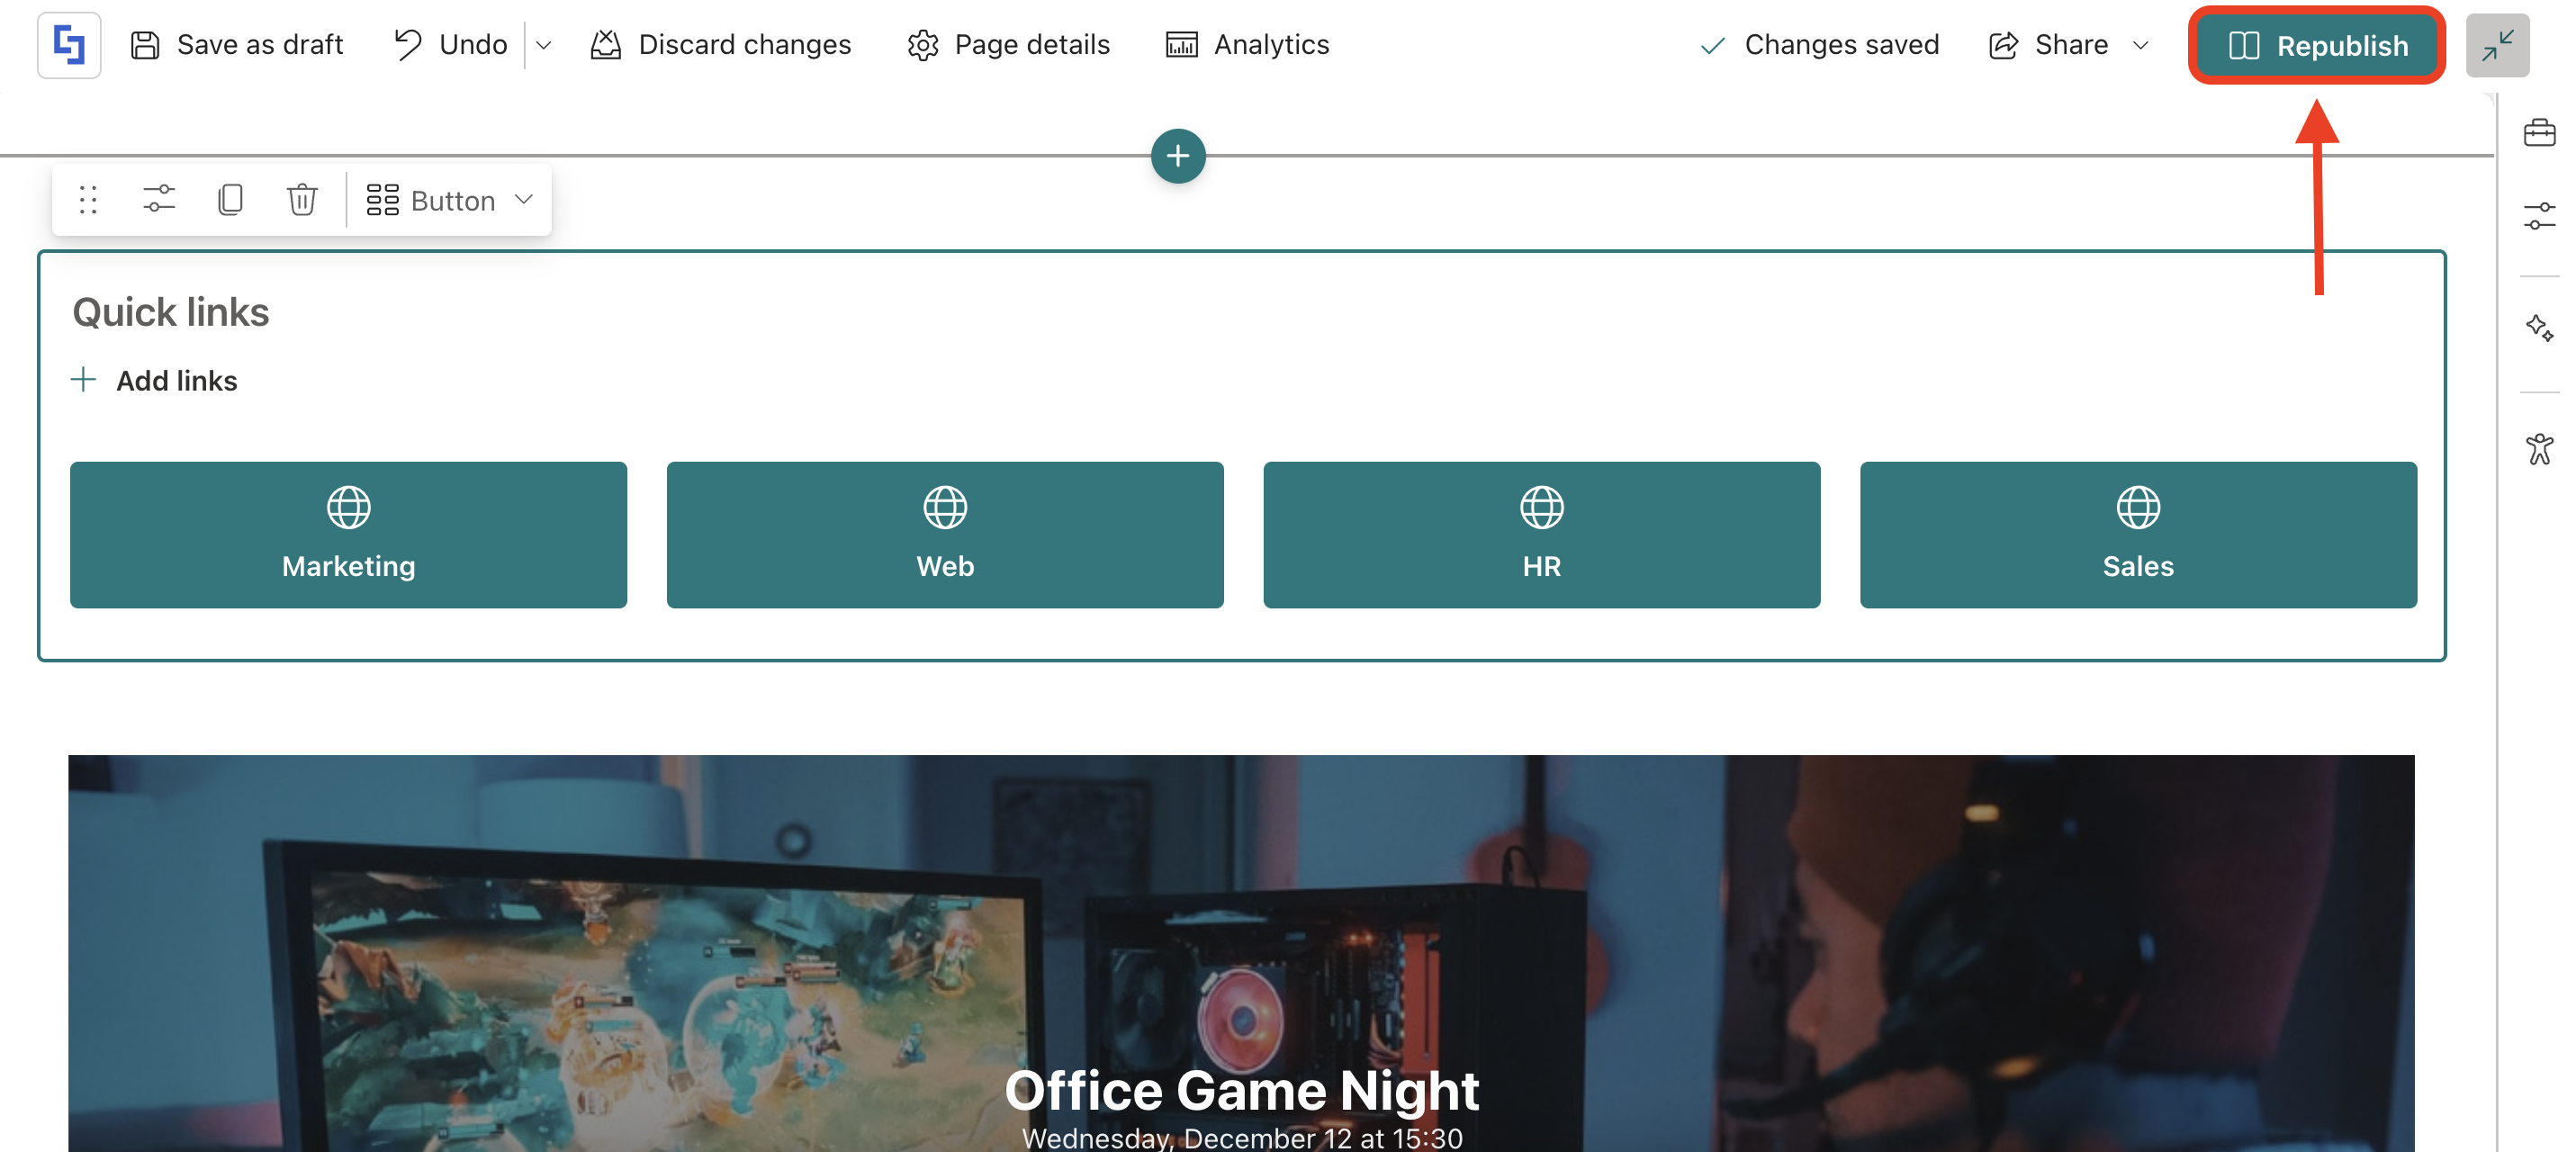Click the Marketing quick link tile
The image size is (2576, 1152).
tap(348, 535)
